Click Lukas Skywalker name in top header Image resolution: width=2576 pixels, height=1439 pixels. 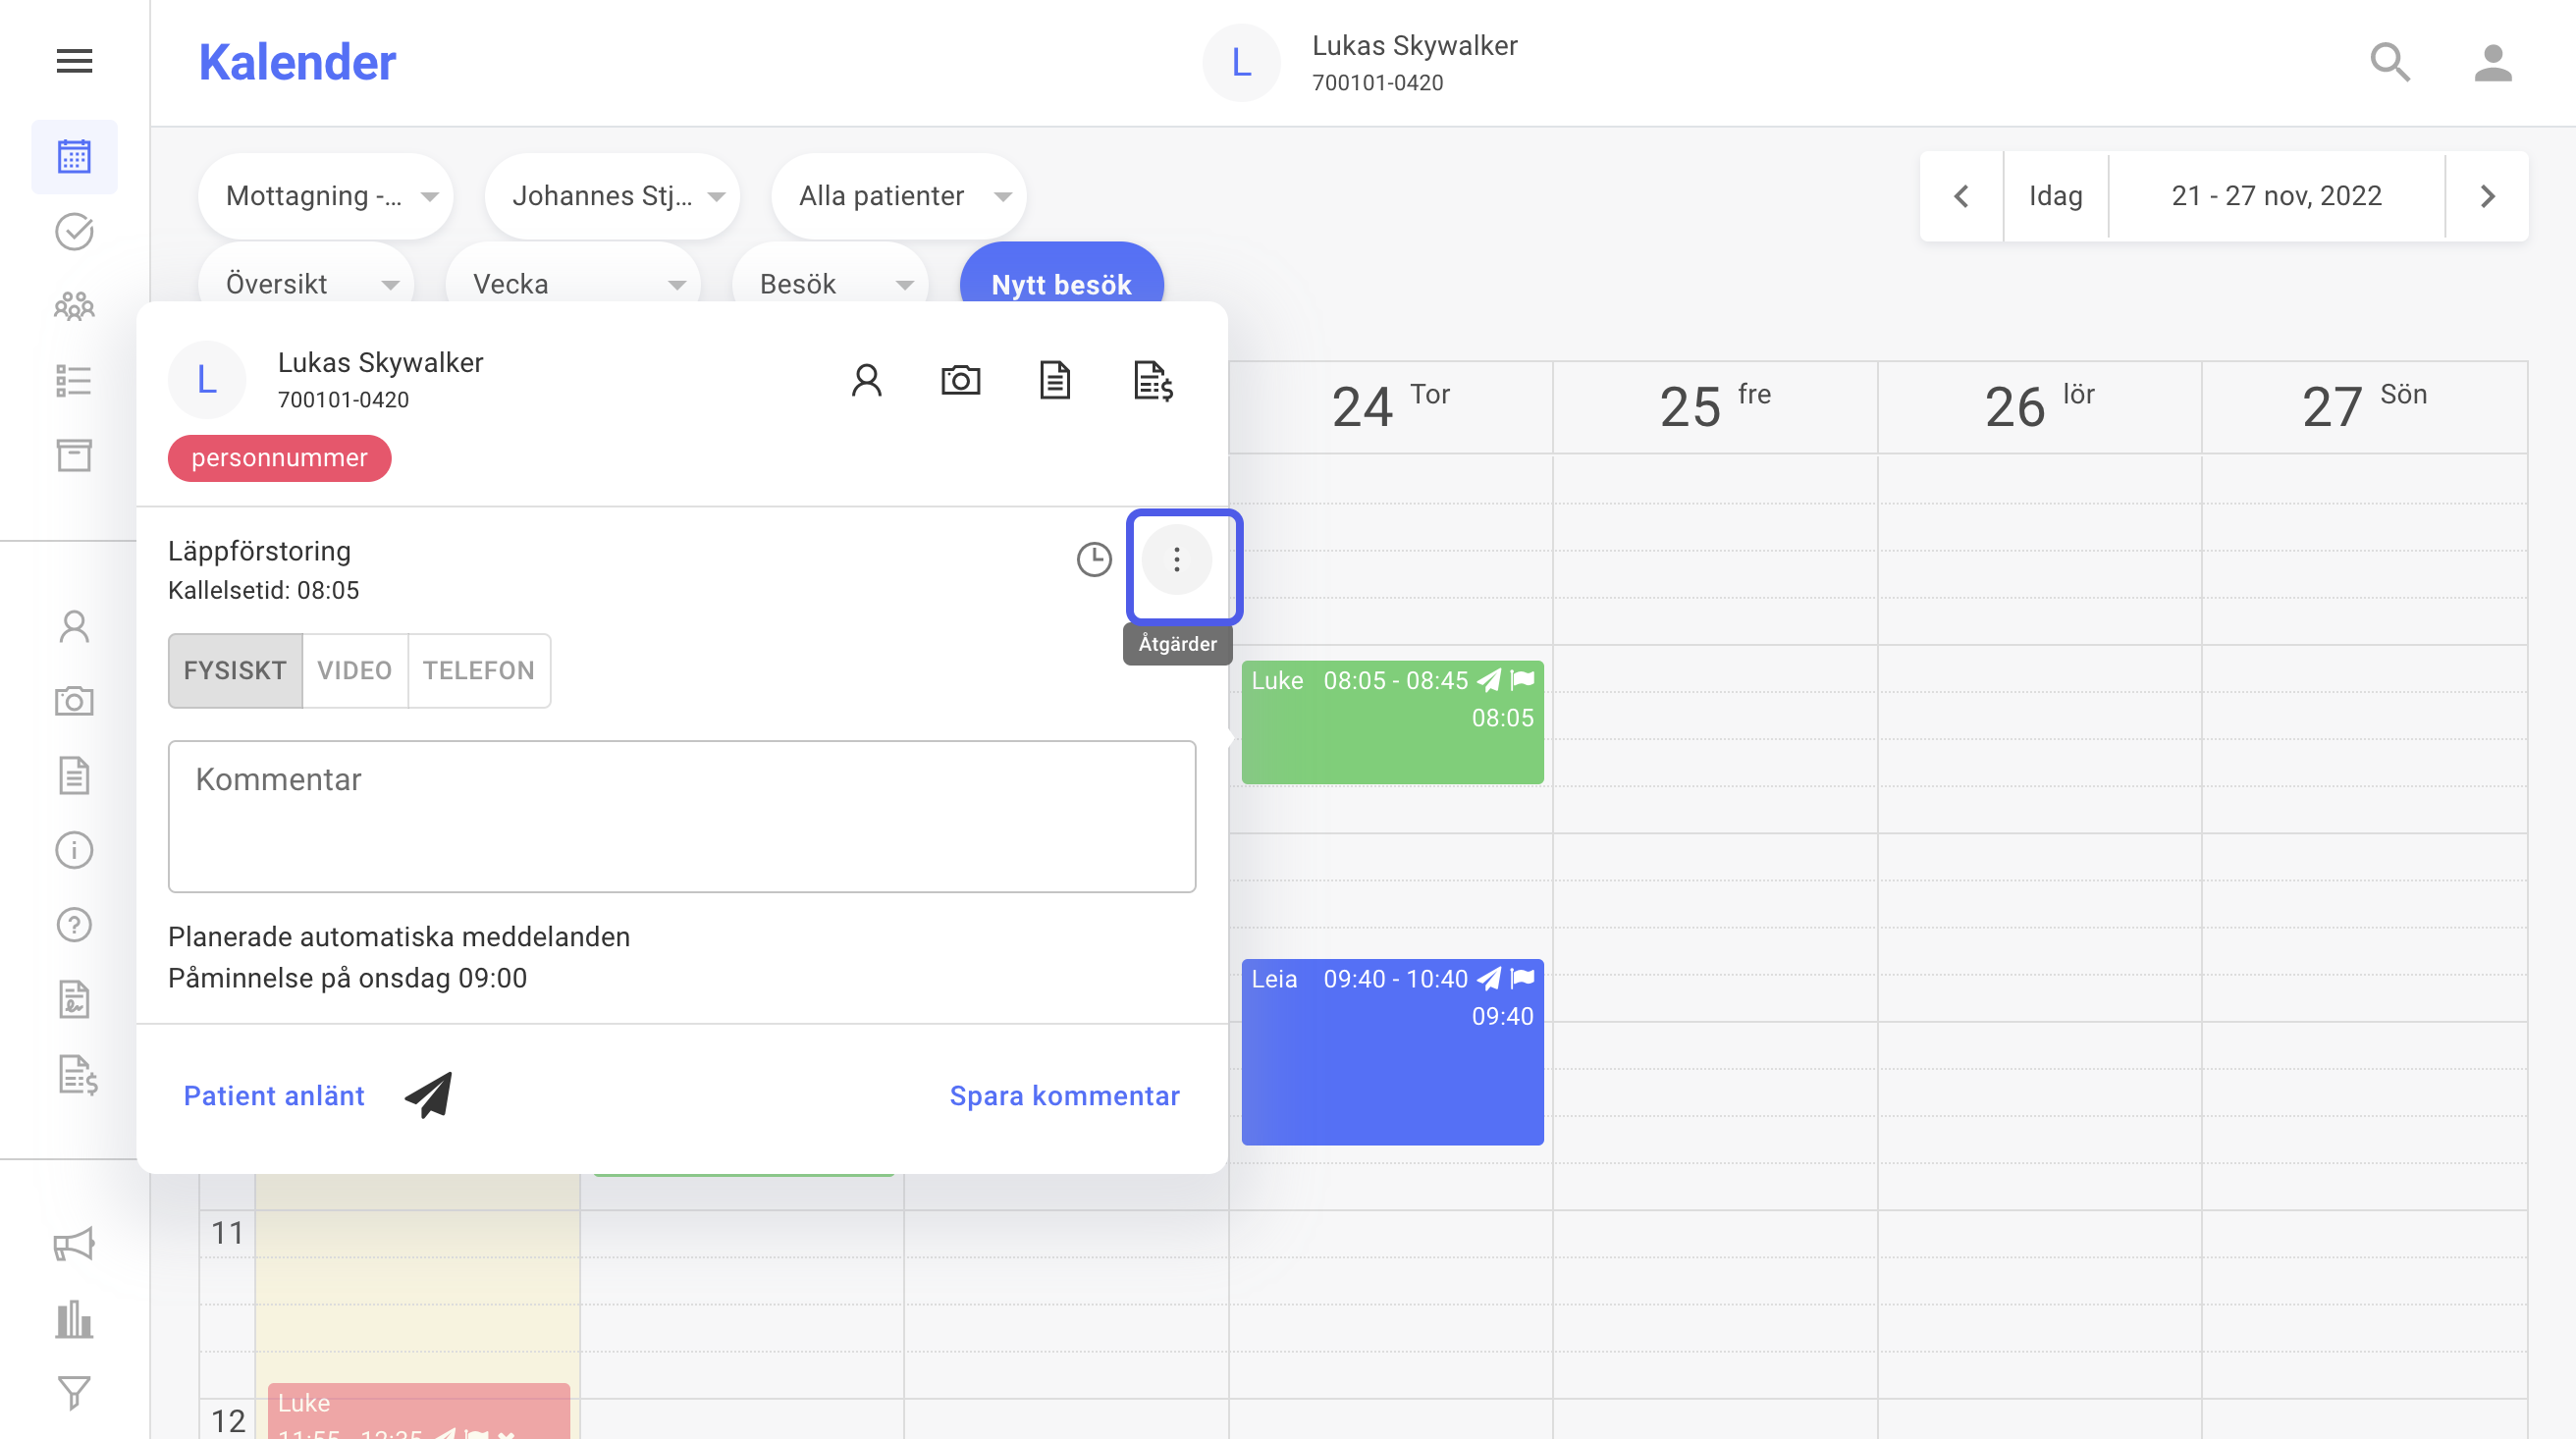pyautogui.click(x=1414, y=46)
